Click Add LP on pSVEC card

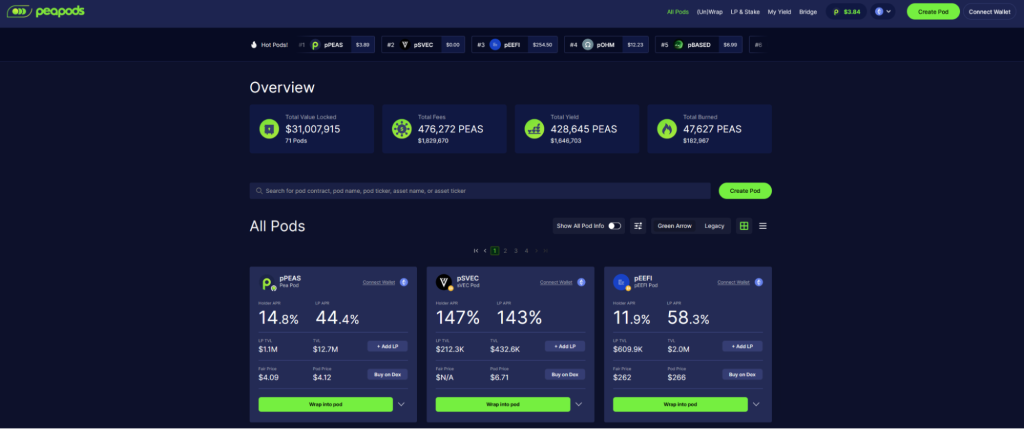pyautogui.click(x=565, y=347)
